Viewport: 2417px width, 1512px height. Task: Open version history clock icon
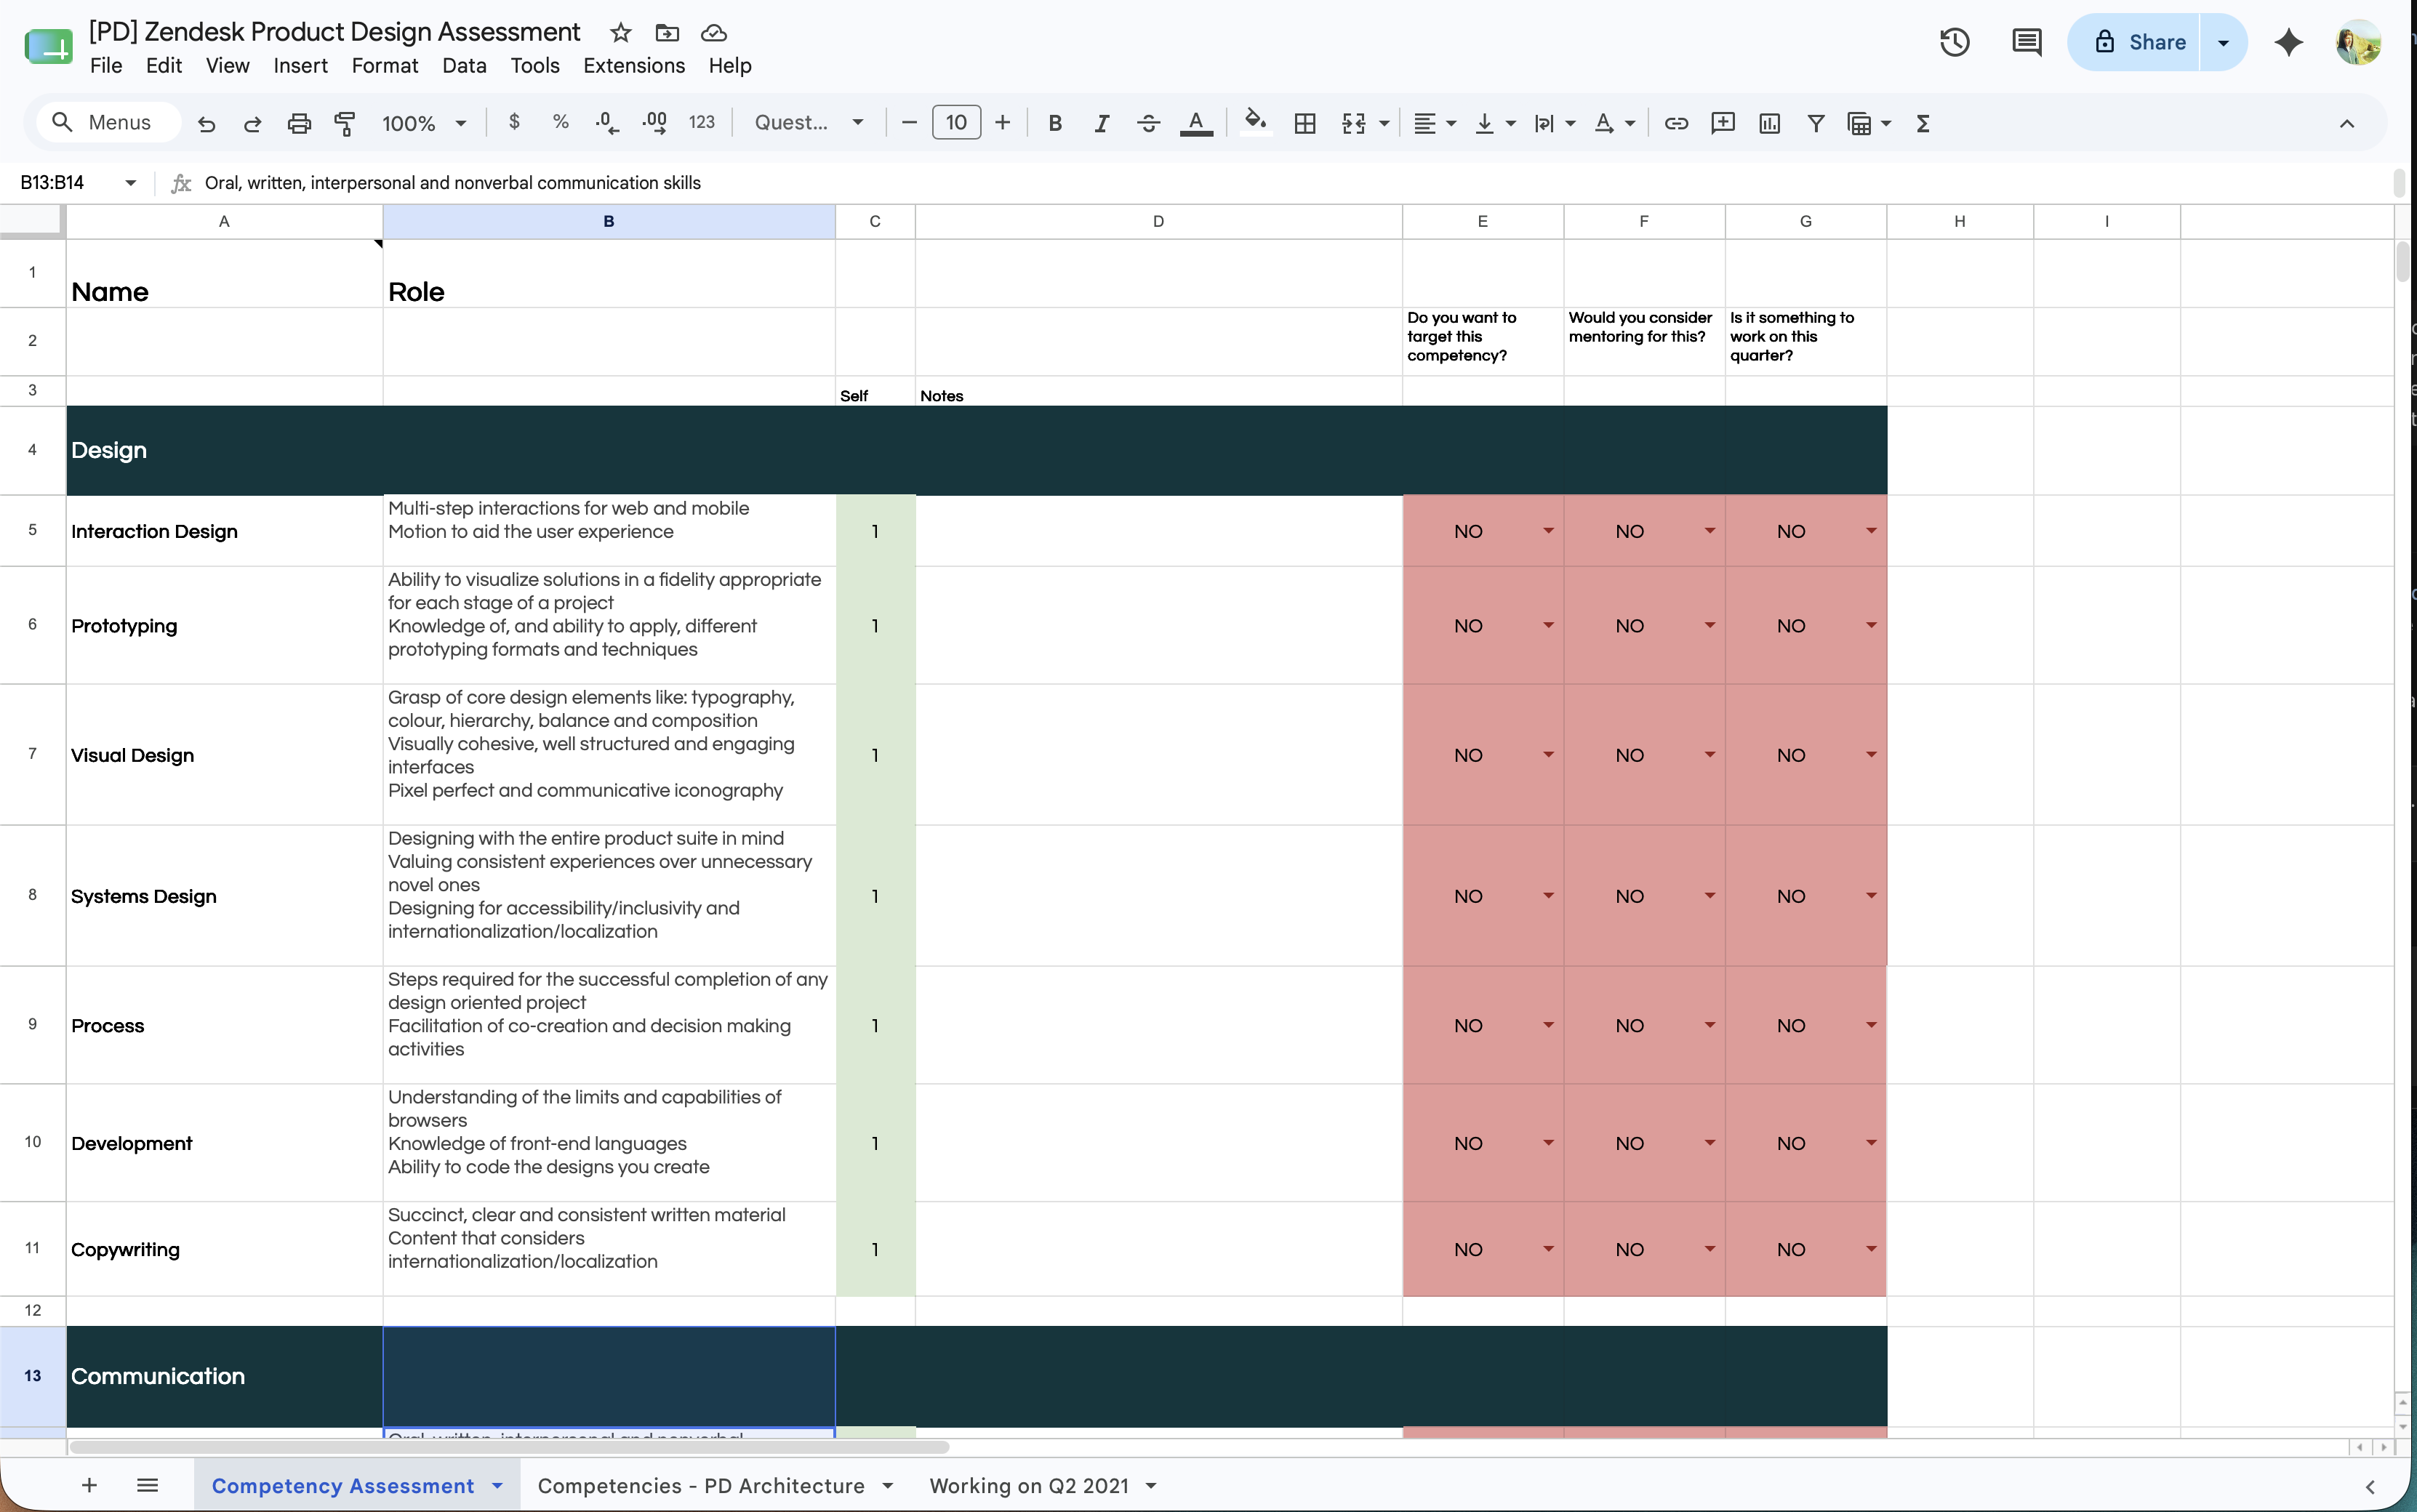click(1954, 42)
